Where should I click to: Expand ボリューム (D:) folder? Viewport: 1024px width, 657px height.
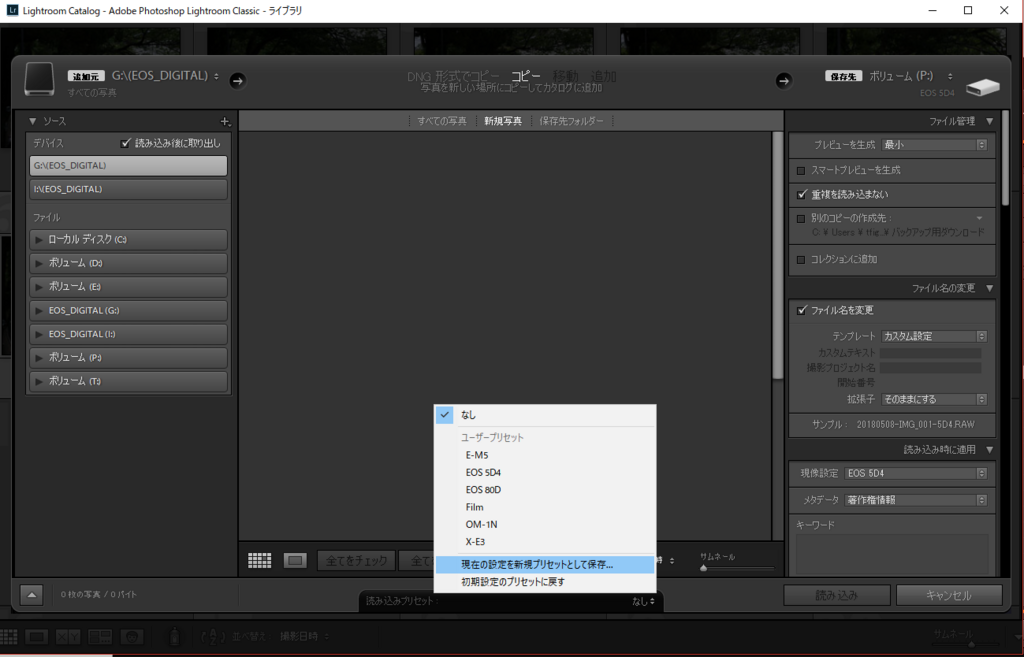click(x=39, y=263)
